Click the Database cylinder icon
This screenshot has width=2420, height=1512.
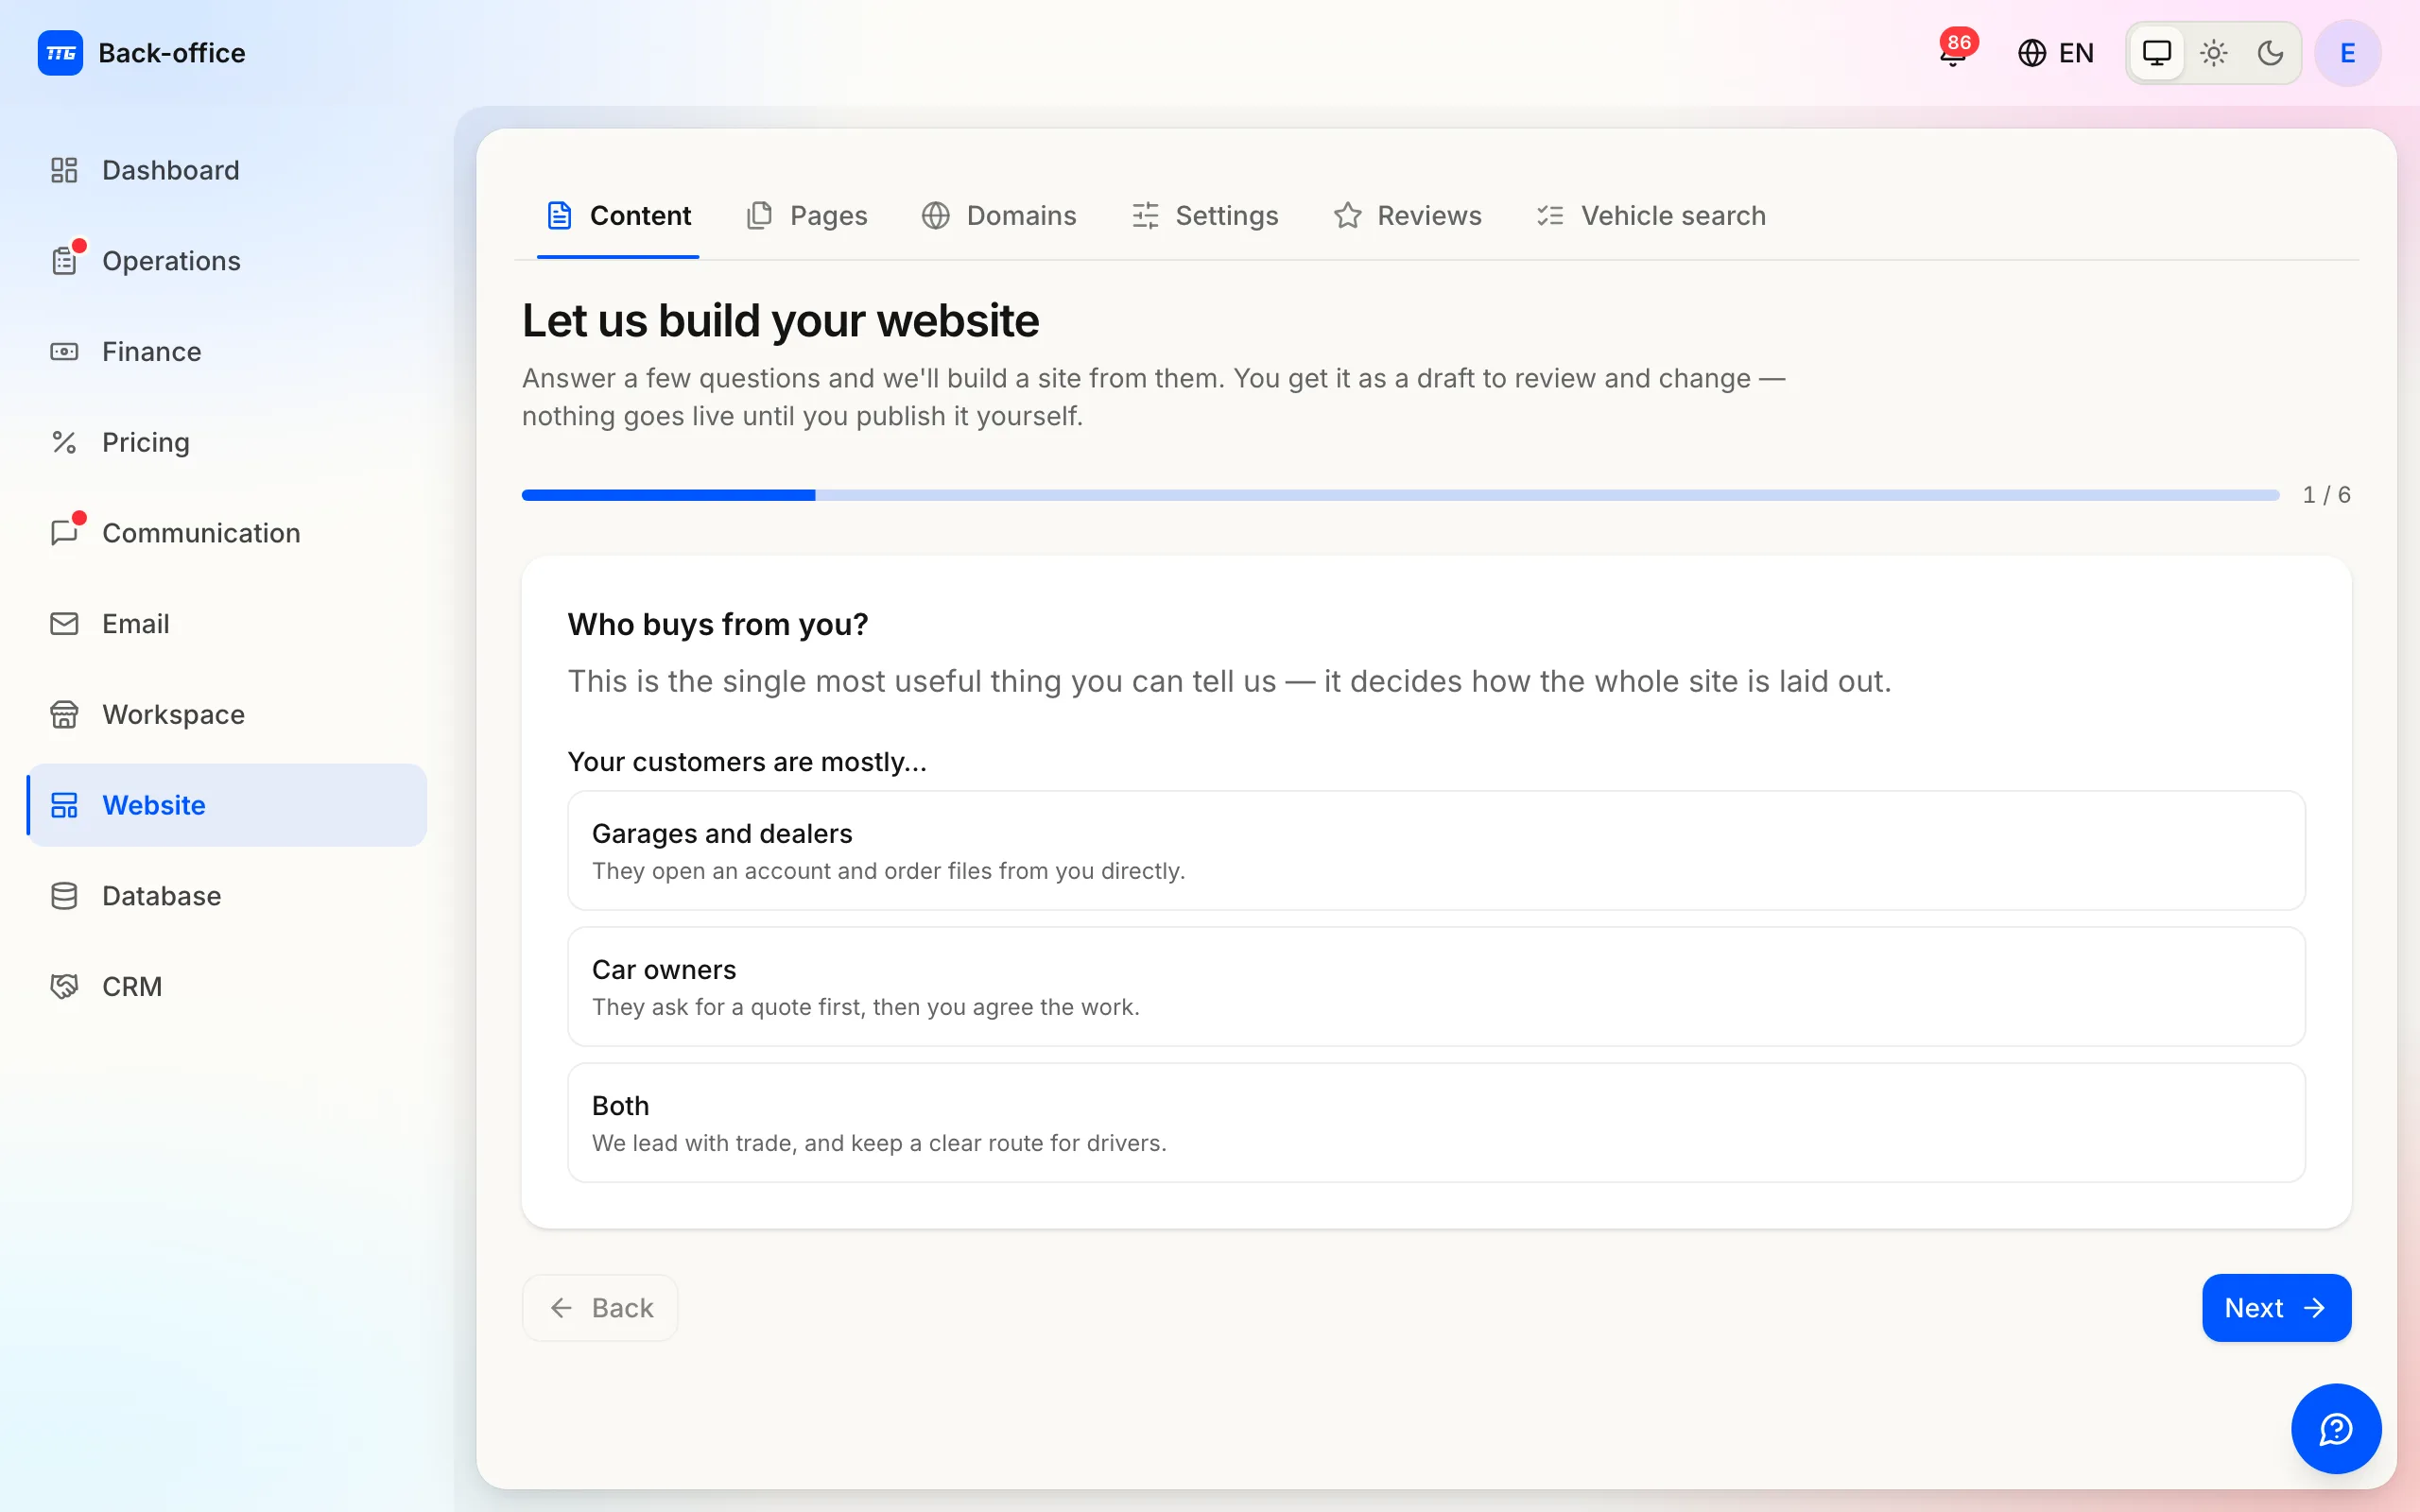(x=64, y=896)
